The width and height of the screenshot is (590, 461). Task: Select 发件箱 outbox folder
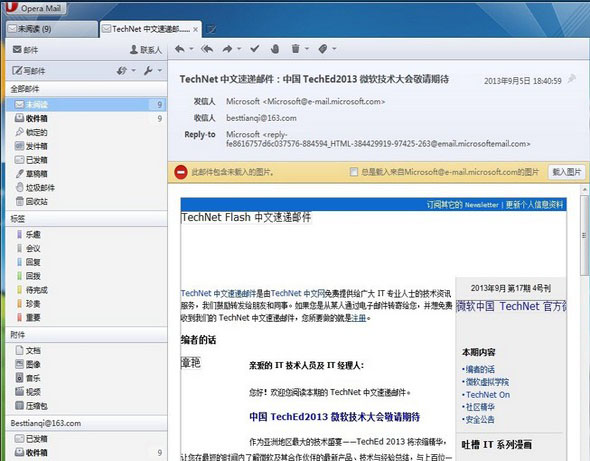(x=86, y=146)
